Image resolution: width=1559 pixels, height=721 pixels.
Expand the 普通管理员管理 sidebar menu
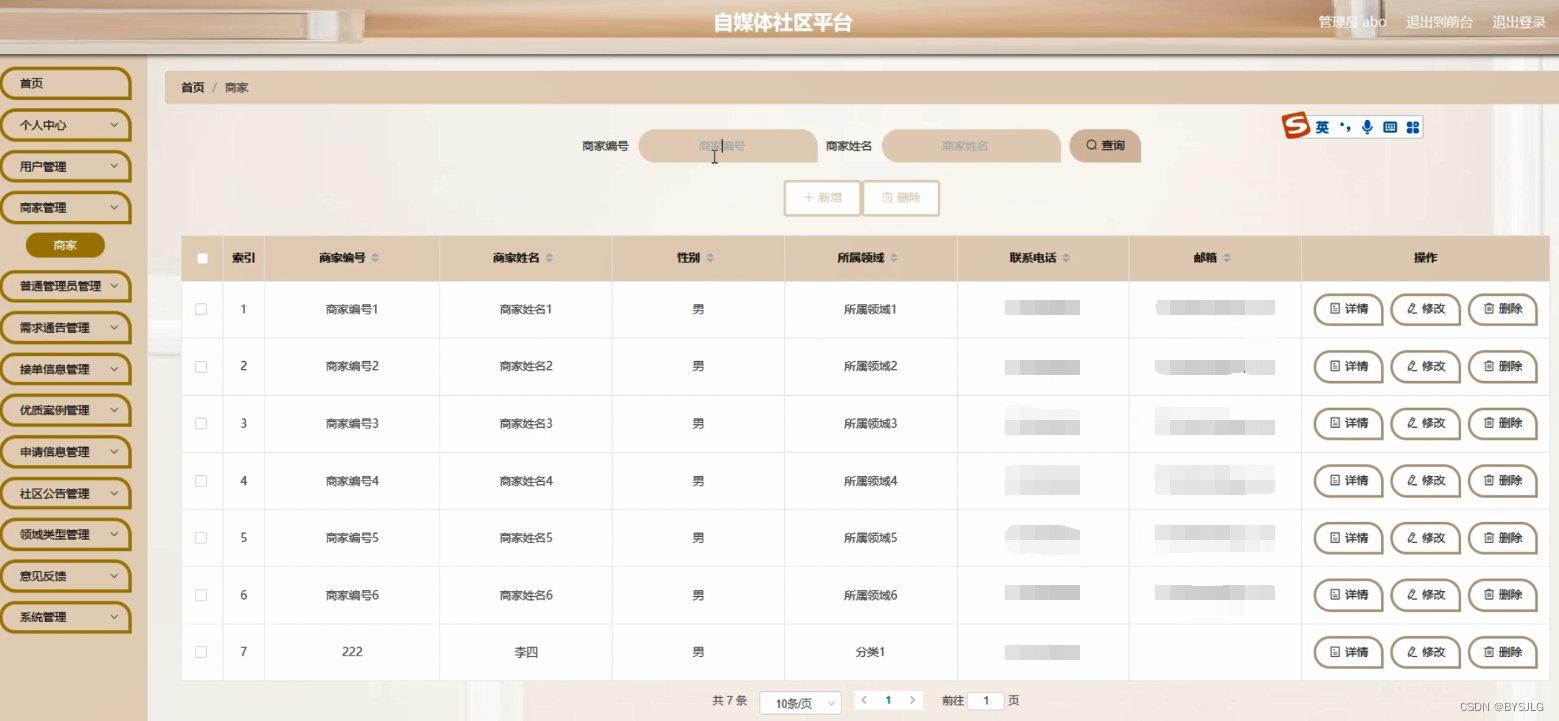pyautogui.click(x=65, y=286)
